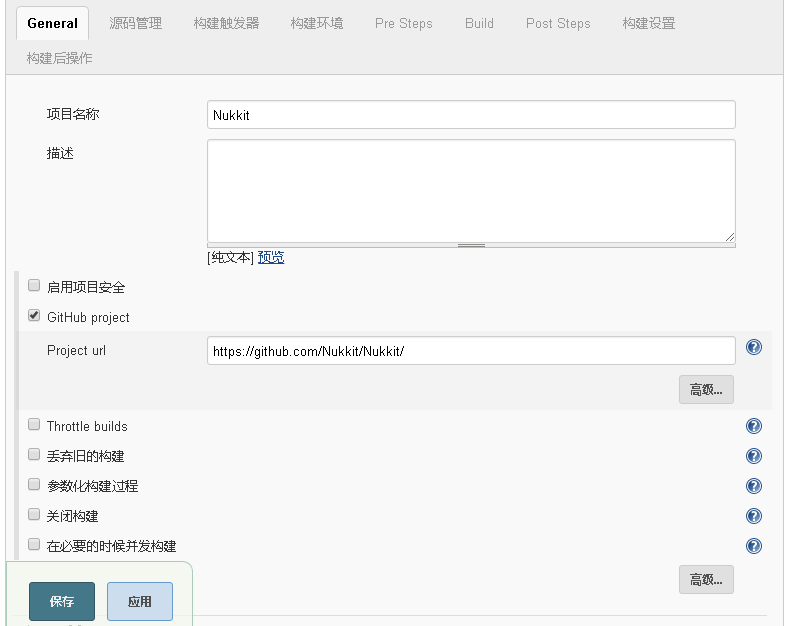Click the Project url input field
789x626 pixels.
(x=471, y=351)
